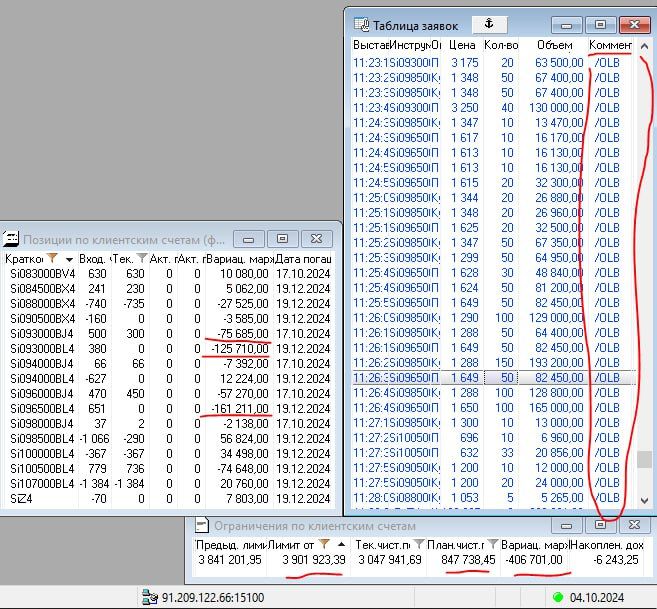Viewport: 657px width, 609px height.
Task: Select the Si083000BV4 position row
Action: pos(169,274)
